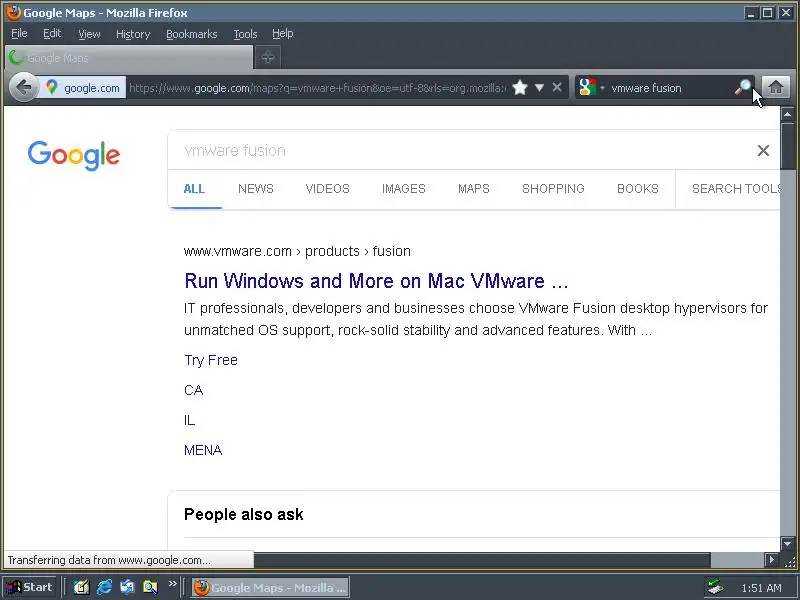Minimize the Firefox window

(751, 13)
